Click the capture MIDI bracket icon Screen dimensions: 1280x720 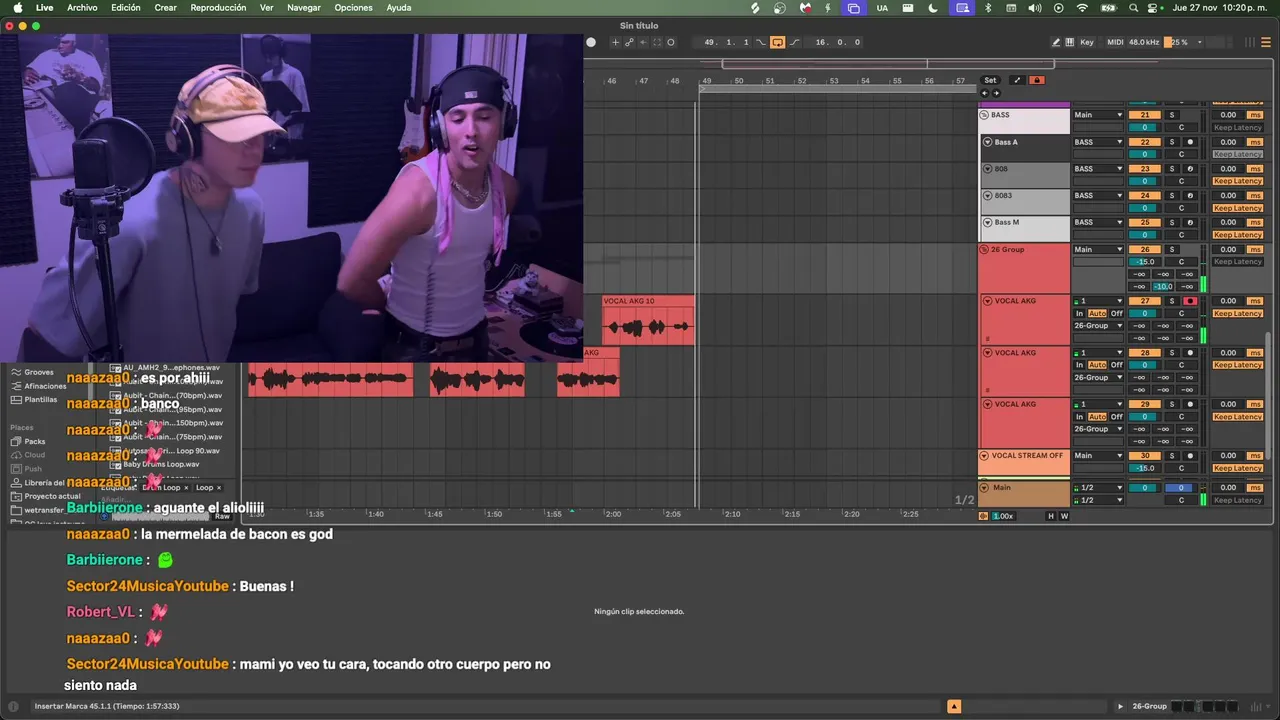pos(657,42)
